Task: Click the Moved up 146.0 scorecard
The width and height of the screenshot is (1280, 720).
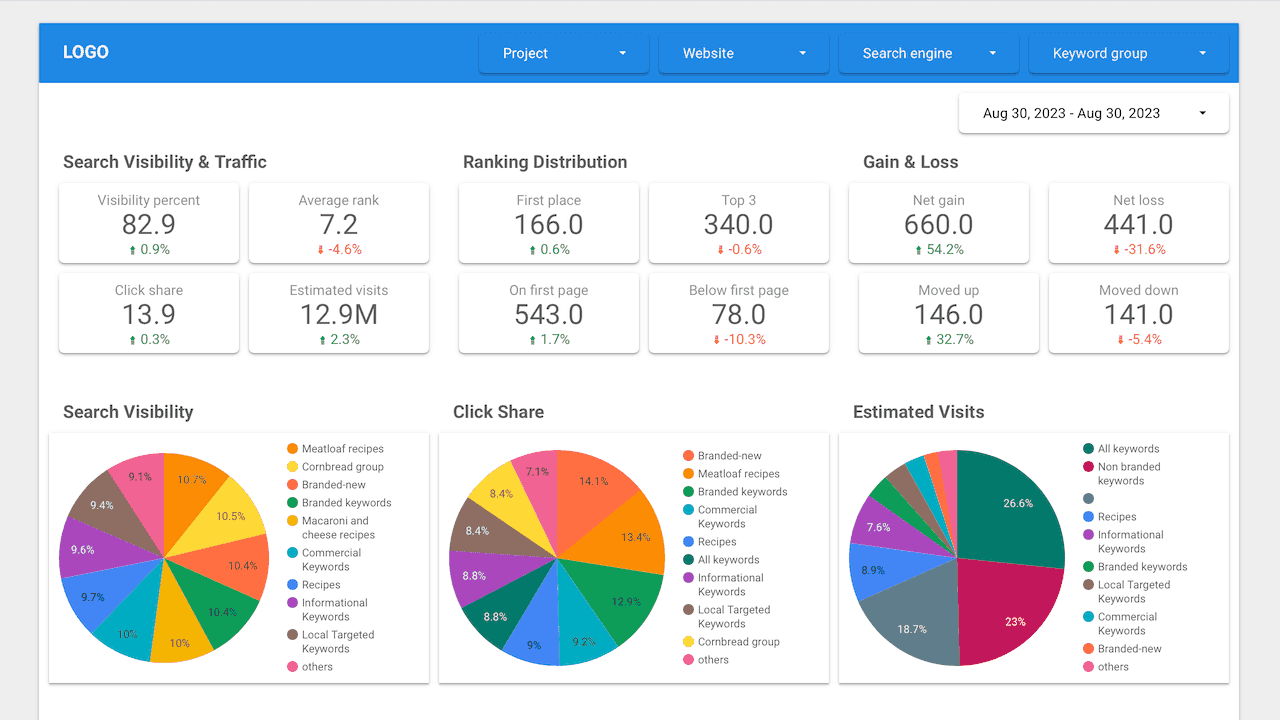Action: pos(949,313)
